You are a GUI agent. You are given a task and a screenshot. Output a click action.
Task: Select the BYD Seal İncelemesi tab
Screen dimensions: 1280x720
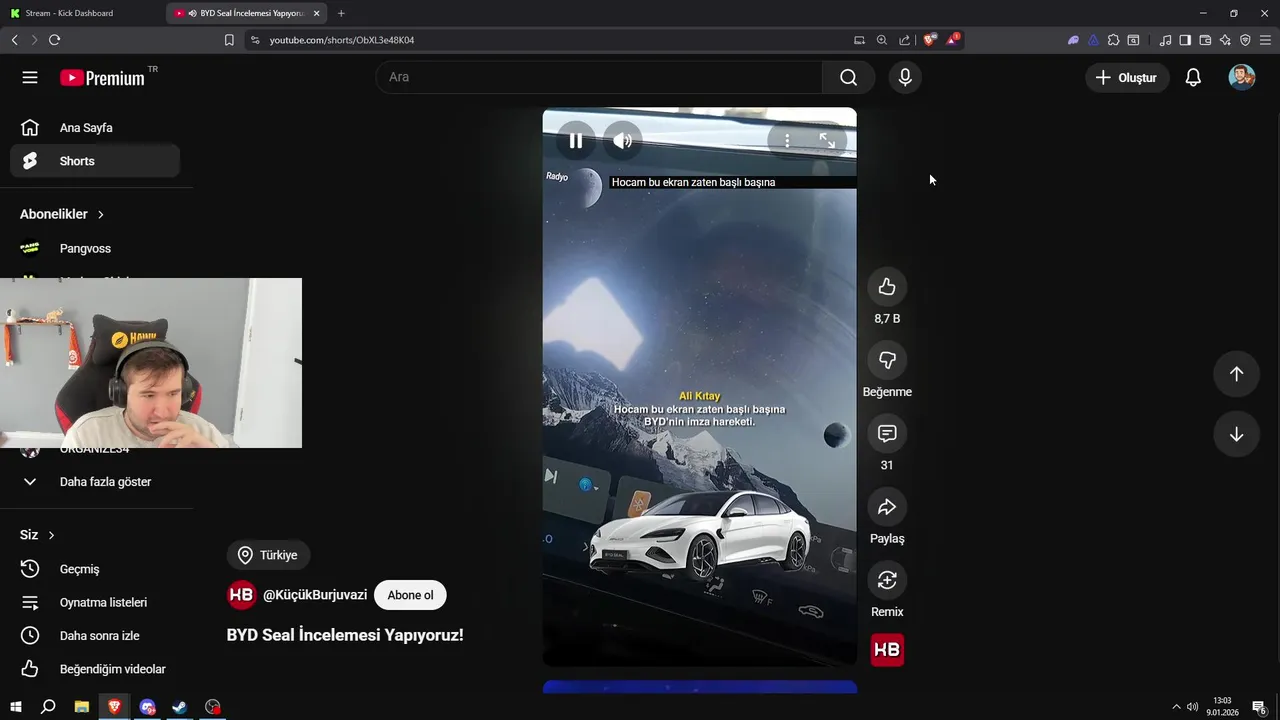click(245, 13)
